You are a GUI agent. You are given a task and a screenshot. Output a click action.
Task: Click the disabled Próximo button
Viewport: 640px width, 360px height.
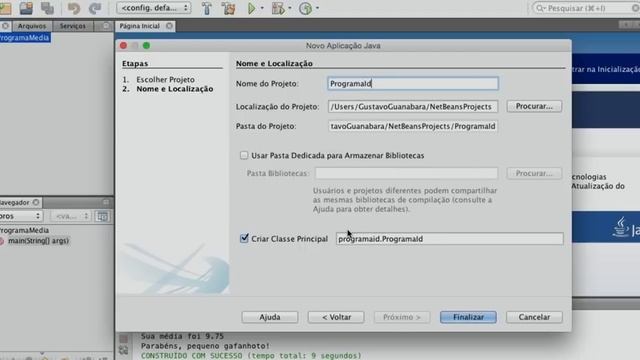[402, 317]
